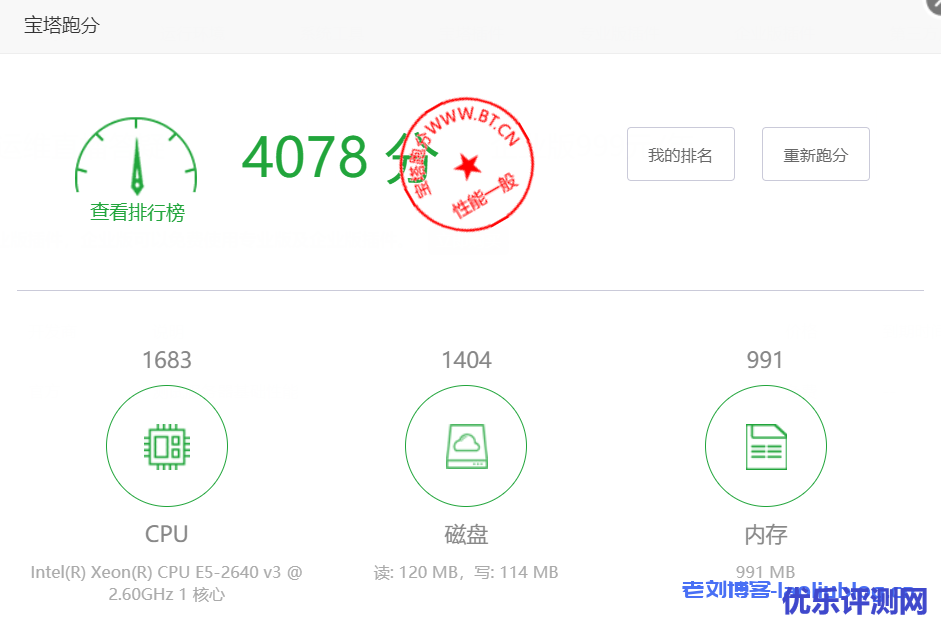Click the 宝塔跑分 dialog title
The height and width of the screenshot is (628, 941).
[62, 25]
